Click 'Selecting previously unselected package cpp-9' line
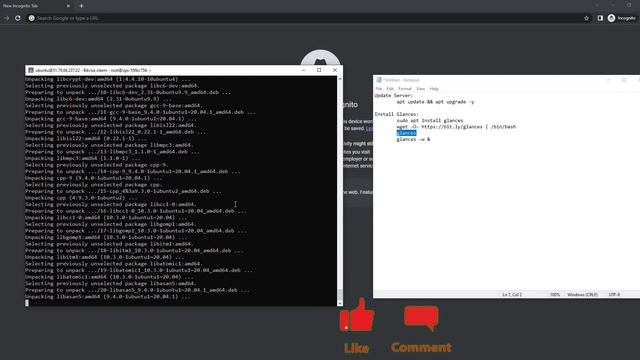 point(97,165)
